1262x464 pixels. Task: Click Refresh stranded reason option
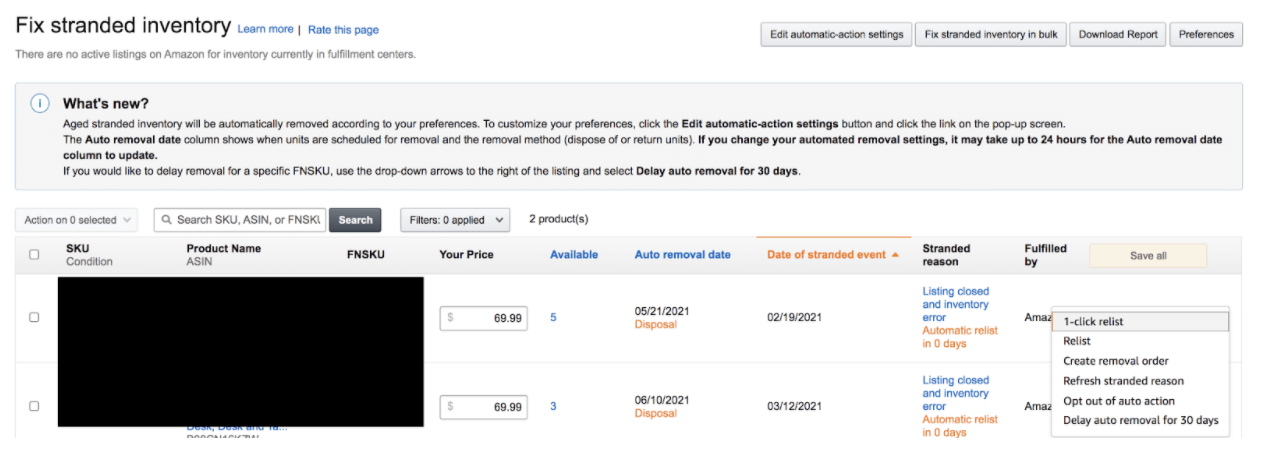[1123, 381]
